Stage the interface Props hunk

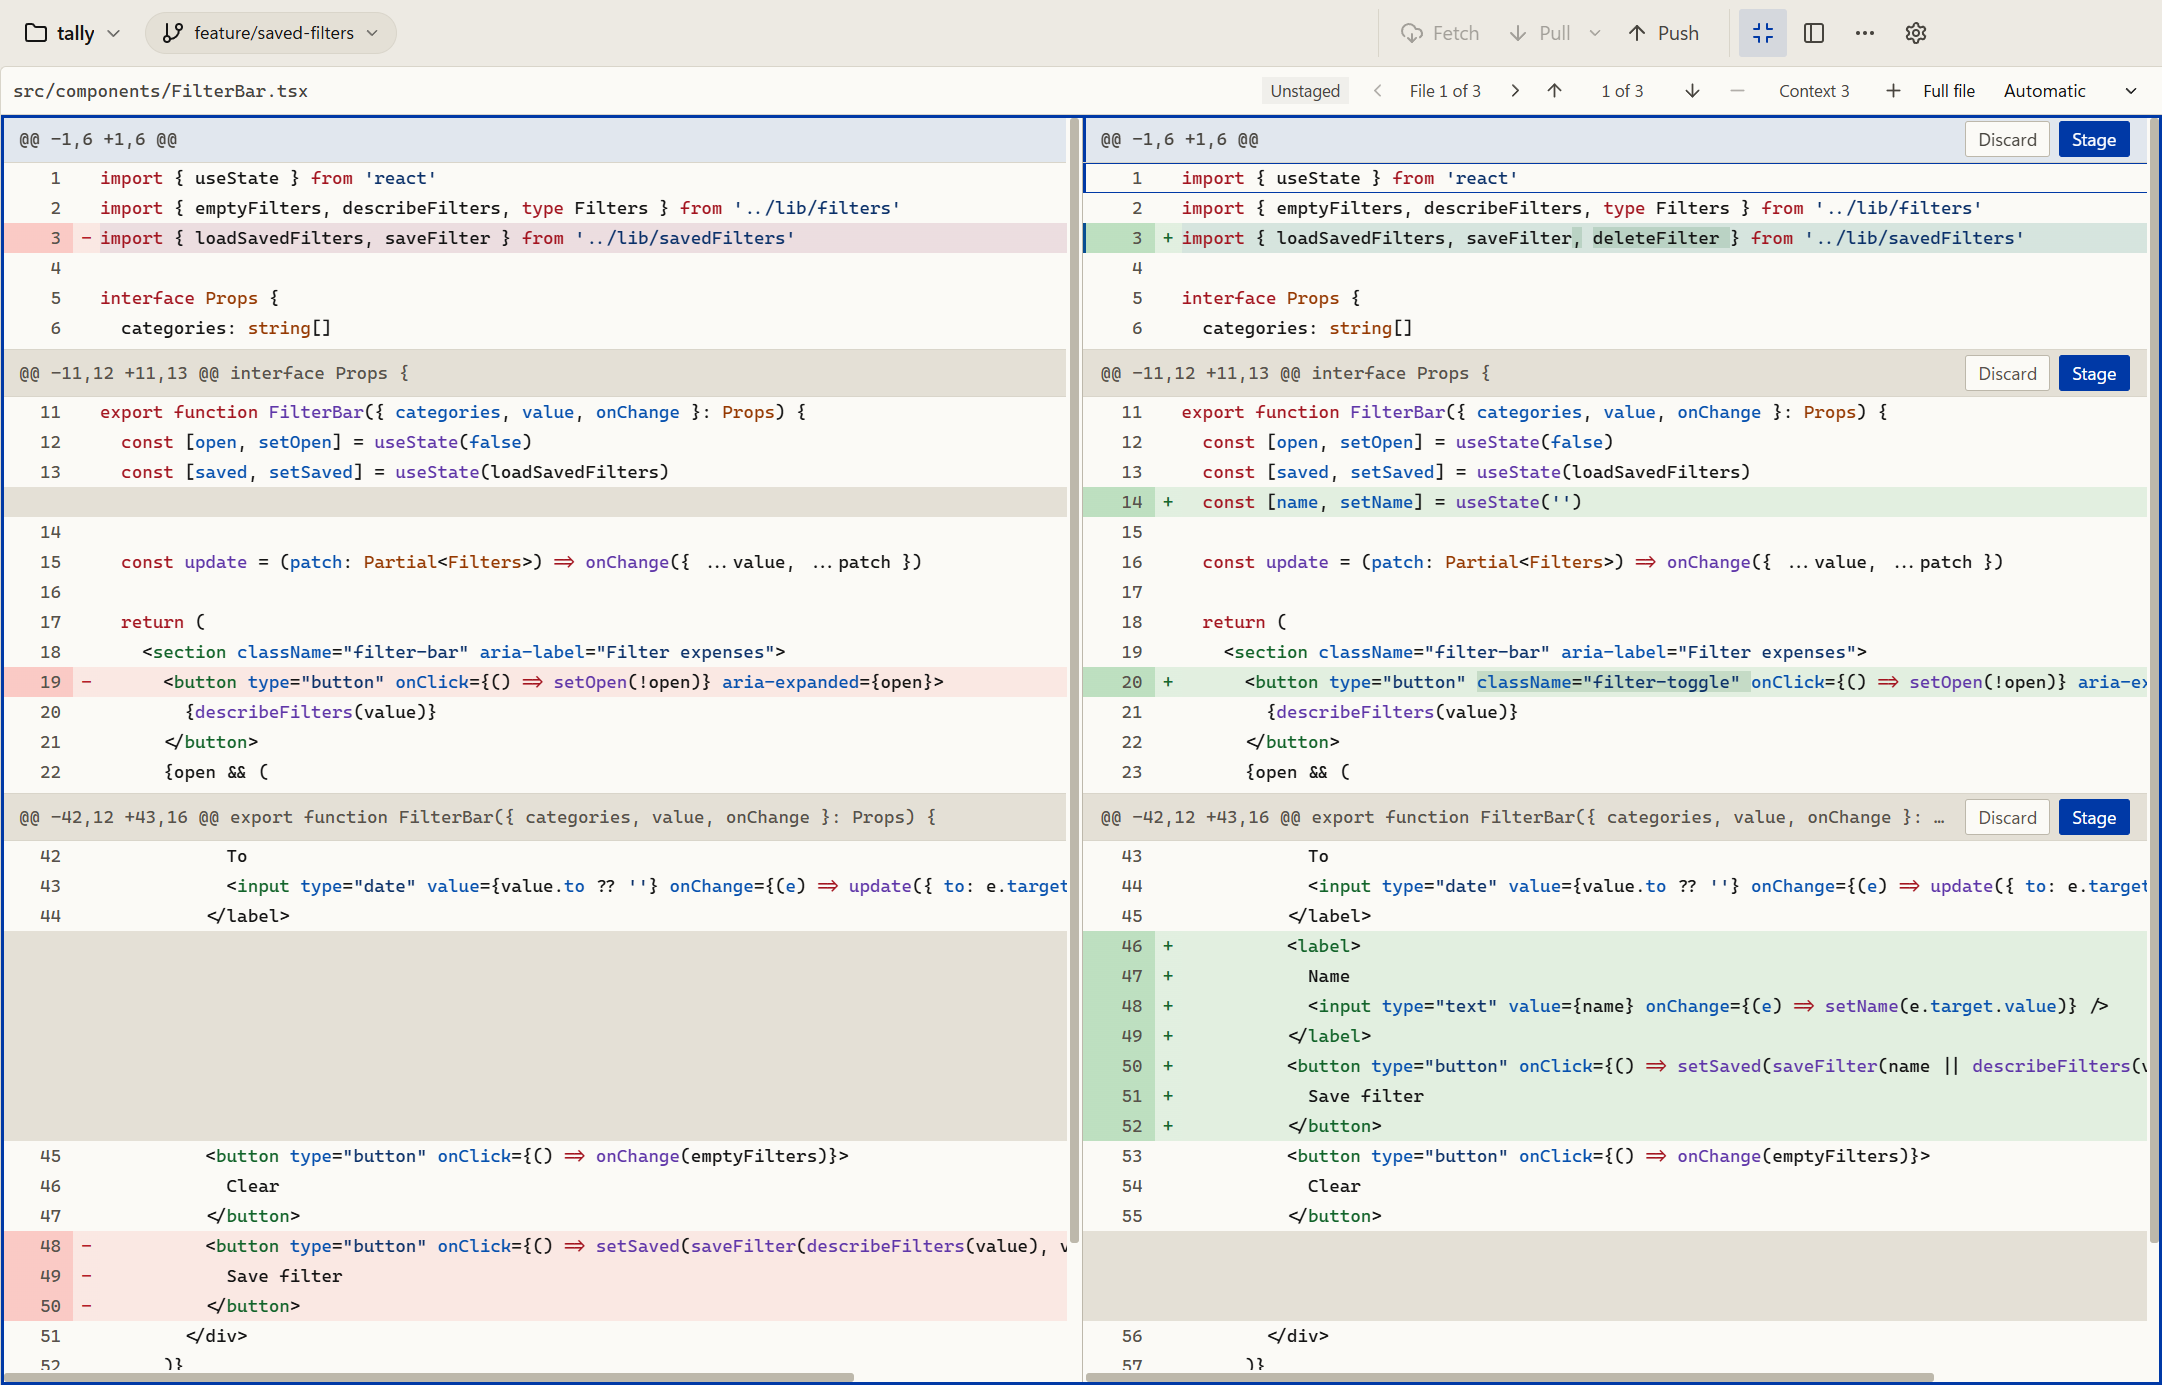click(x=2094, y=374)
